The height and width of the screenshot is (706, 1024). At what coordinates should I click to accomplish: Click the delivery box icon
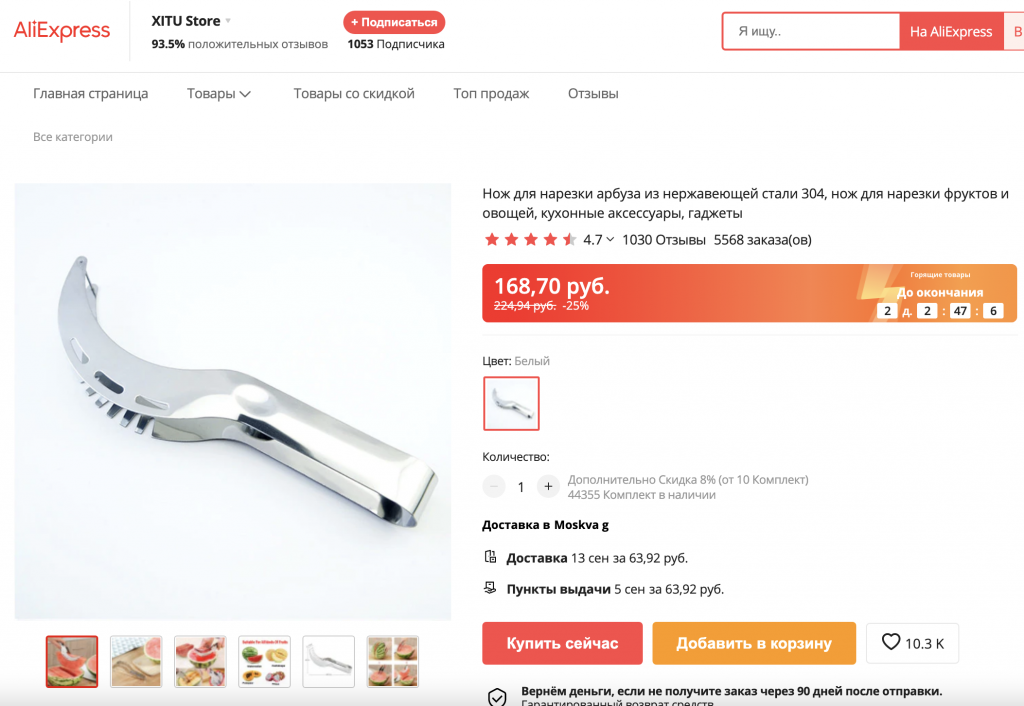(x=490, y=557)
